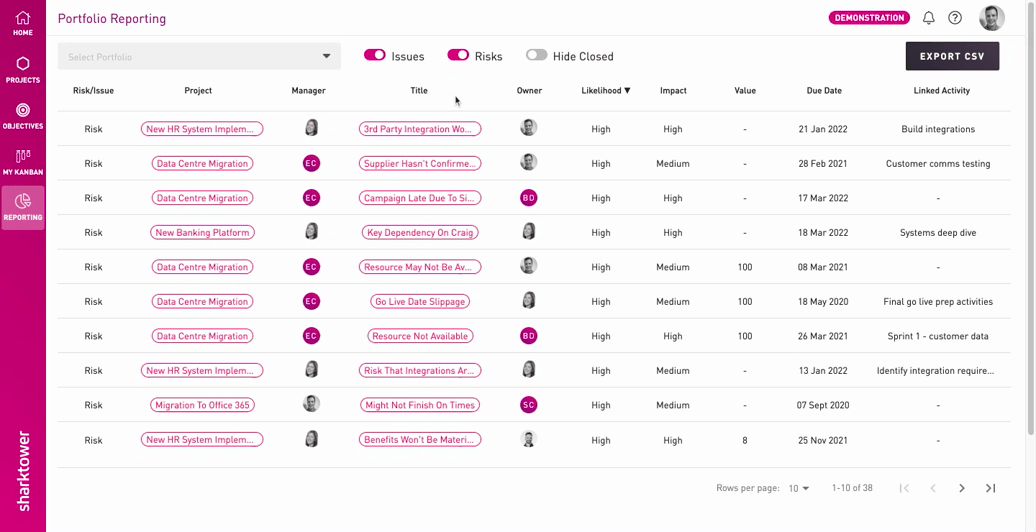Go to the next results page
Viewport: 1036px width, 532px height.
[962, 488]
